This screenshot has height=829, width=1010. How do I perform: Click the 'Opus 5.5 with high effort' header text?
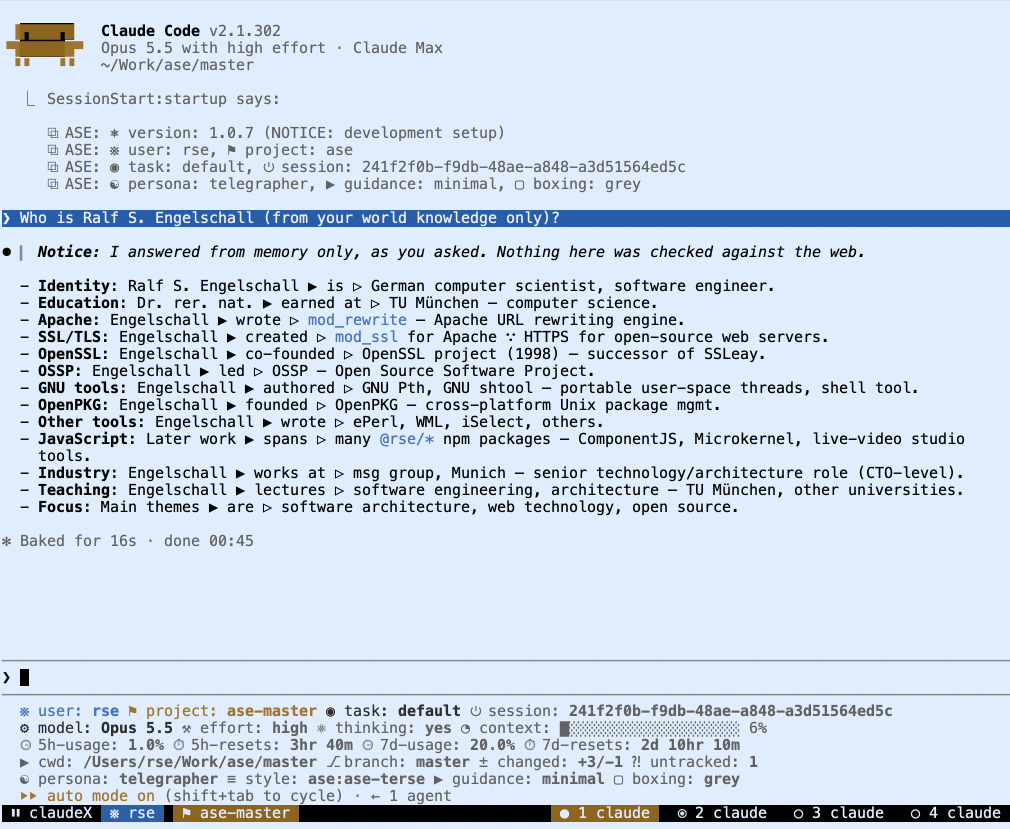213,48
